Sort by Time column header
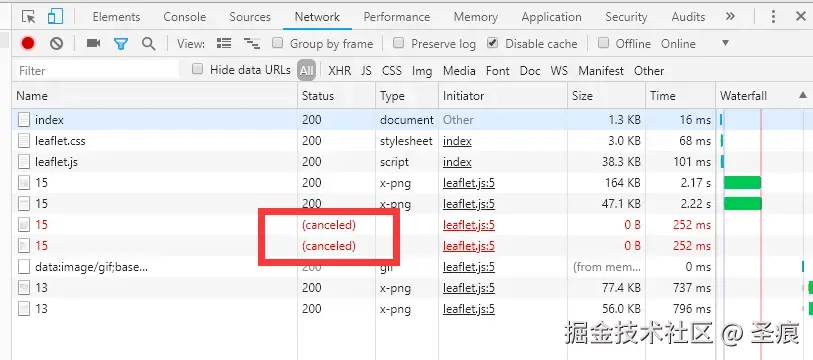Screen dimensions: 813x360 pyautogui.click(x=681, y=95)
